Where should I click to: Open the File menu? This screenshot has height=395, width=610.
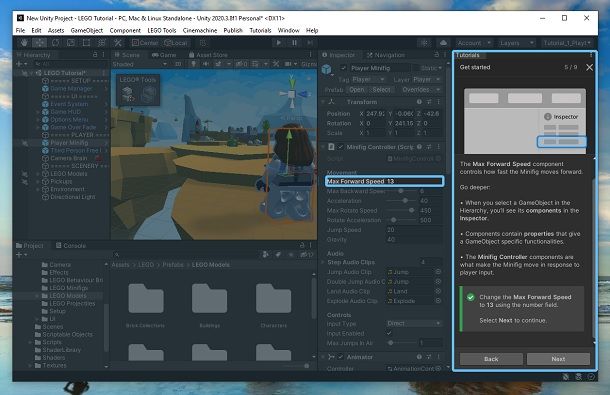20,30
